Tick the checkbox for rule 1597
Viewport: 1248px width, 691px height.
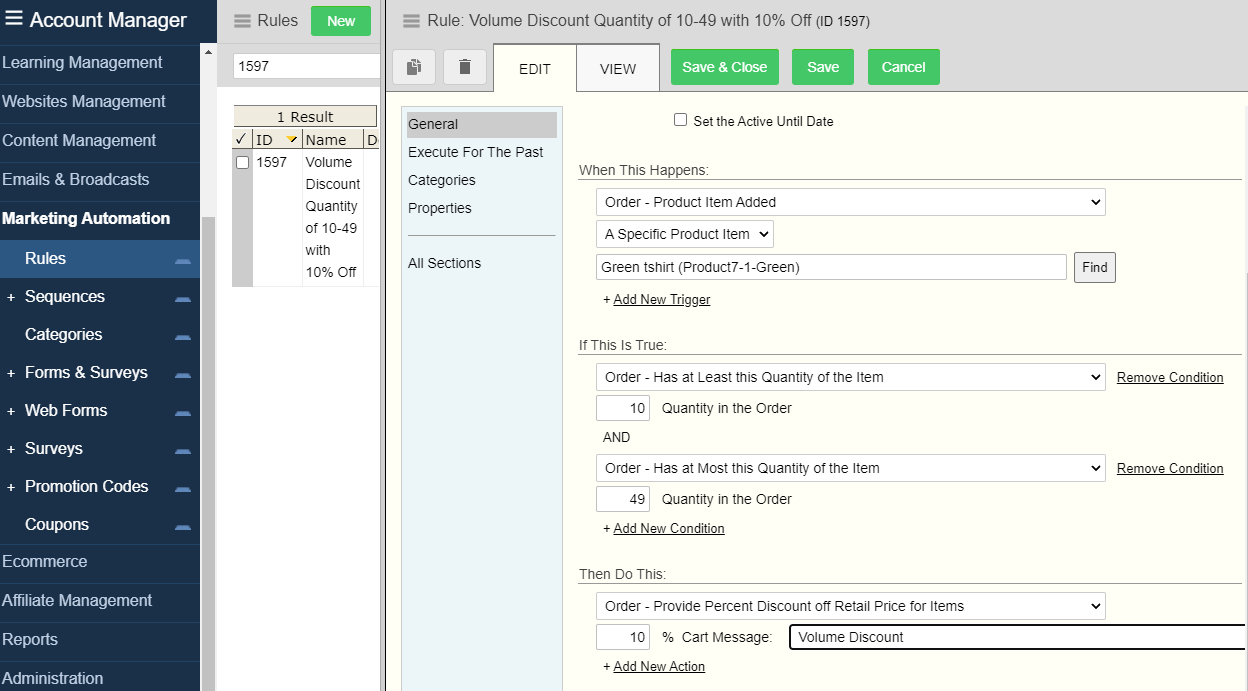242,162
